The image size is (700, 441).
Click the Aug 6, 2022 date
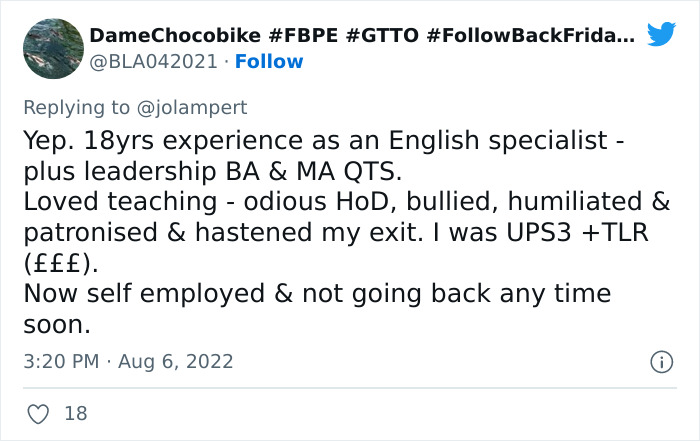click(x=178, y=361)
